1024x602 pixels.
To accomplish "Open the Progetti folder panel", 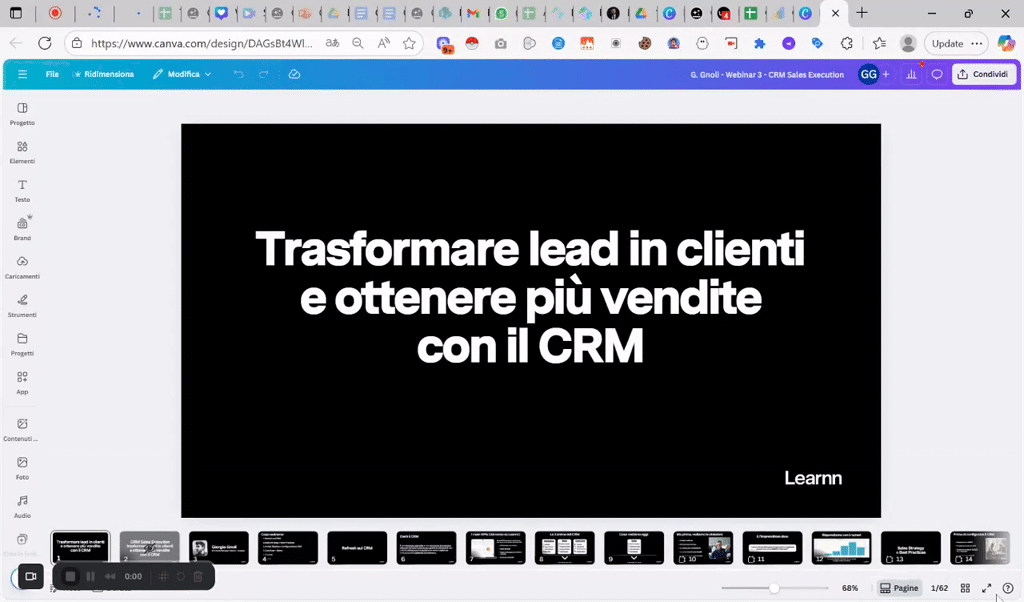I will [22, 345].
